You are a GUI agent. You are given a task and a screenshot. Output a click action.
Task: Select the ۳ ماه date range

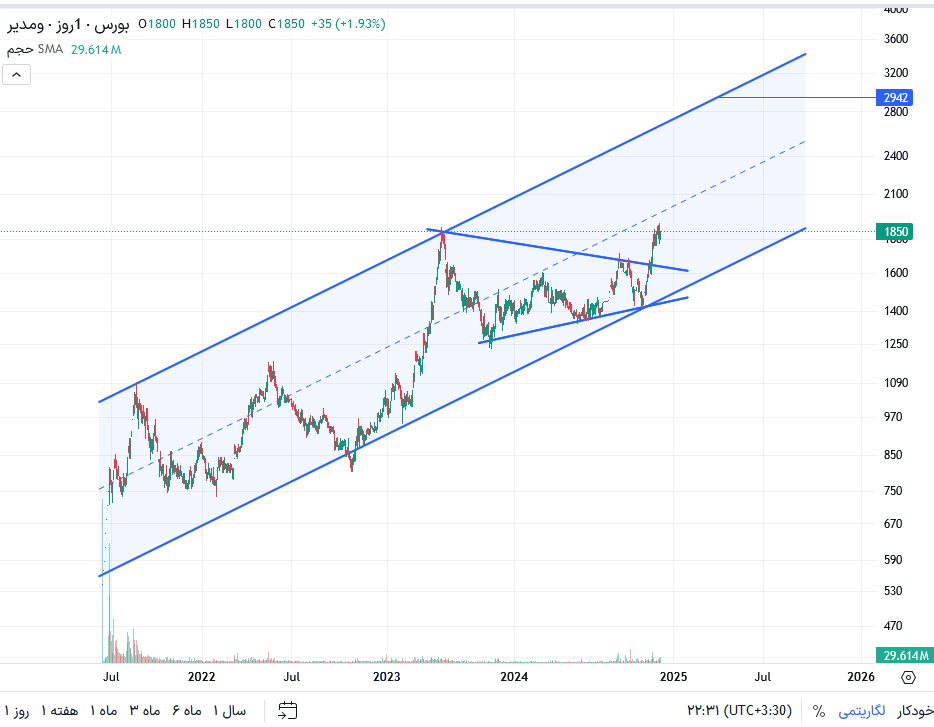145,711
